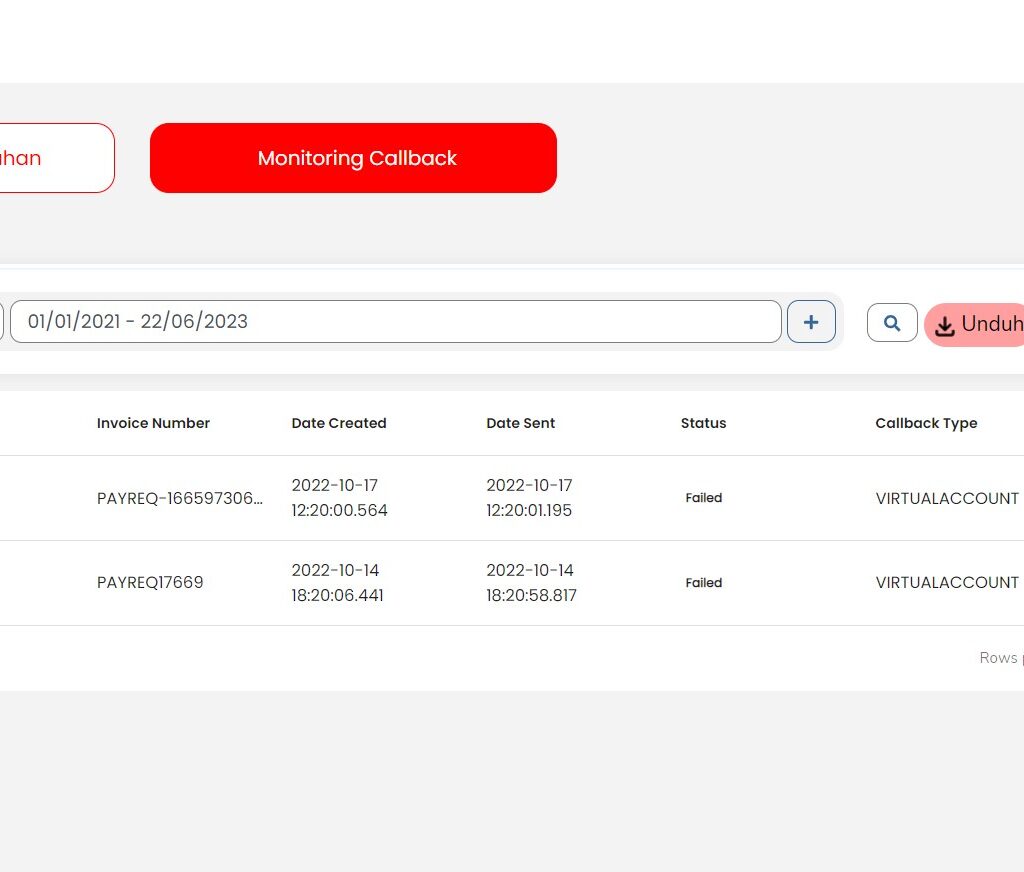Click the Unduh download button
Image resolution: width=1024 pixels, height=872 pixels.
(977, 325)
